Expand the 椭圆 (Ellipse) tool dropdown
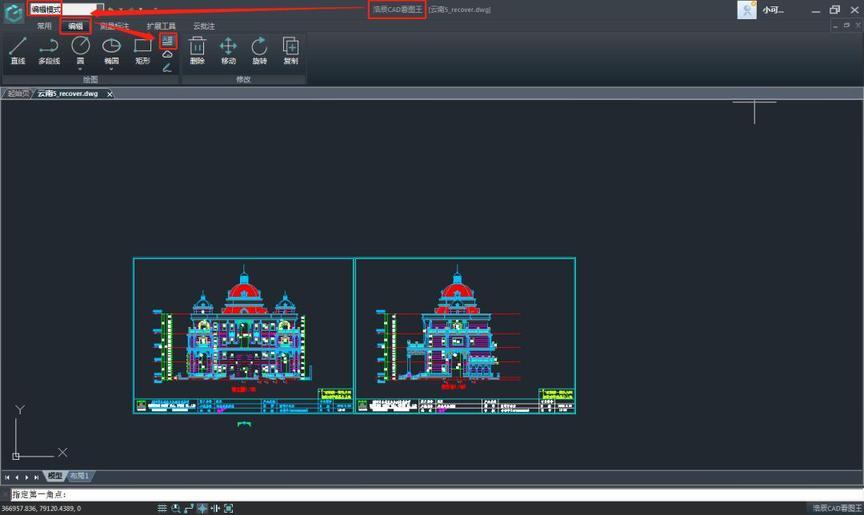 click(x=111, y=69)
